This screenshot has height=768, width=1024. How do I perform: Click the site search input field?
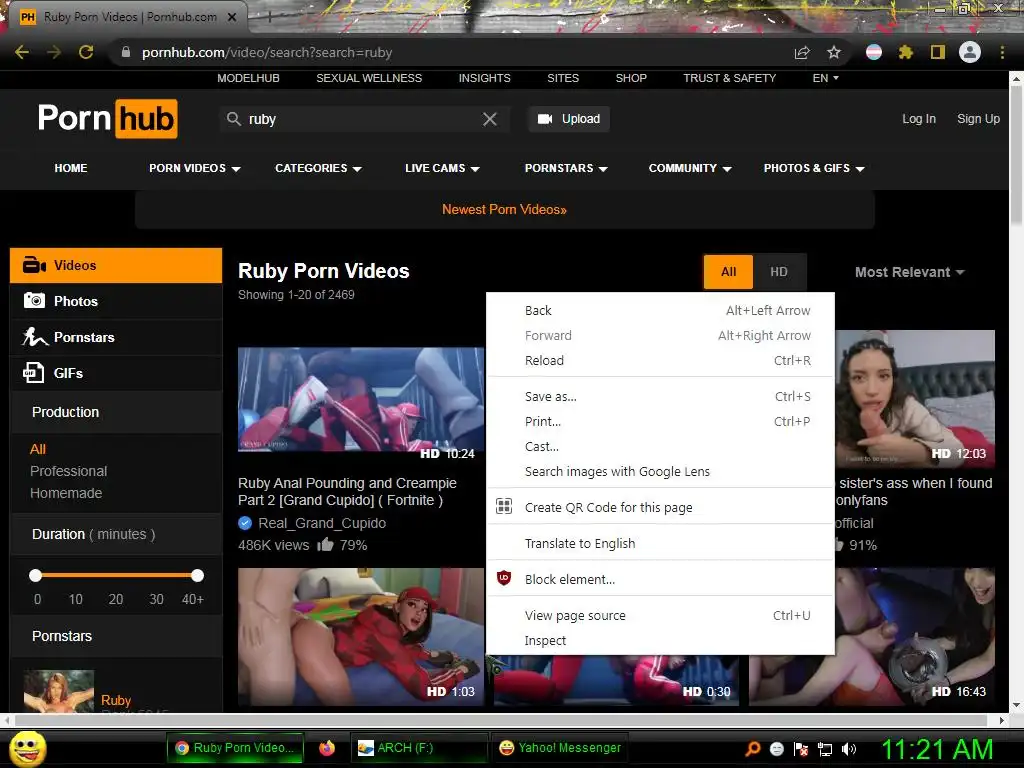tap(364, 119)
